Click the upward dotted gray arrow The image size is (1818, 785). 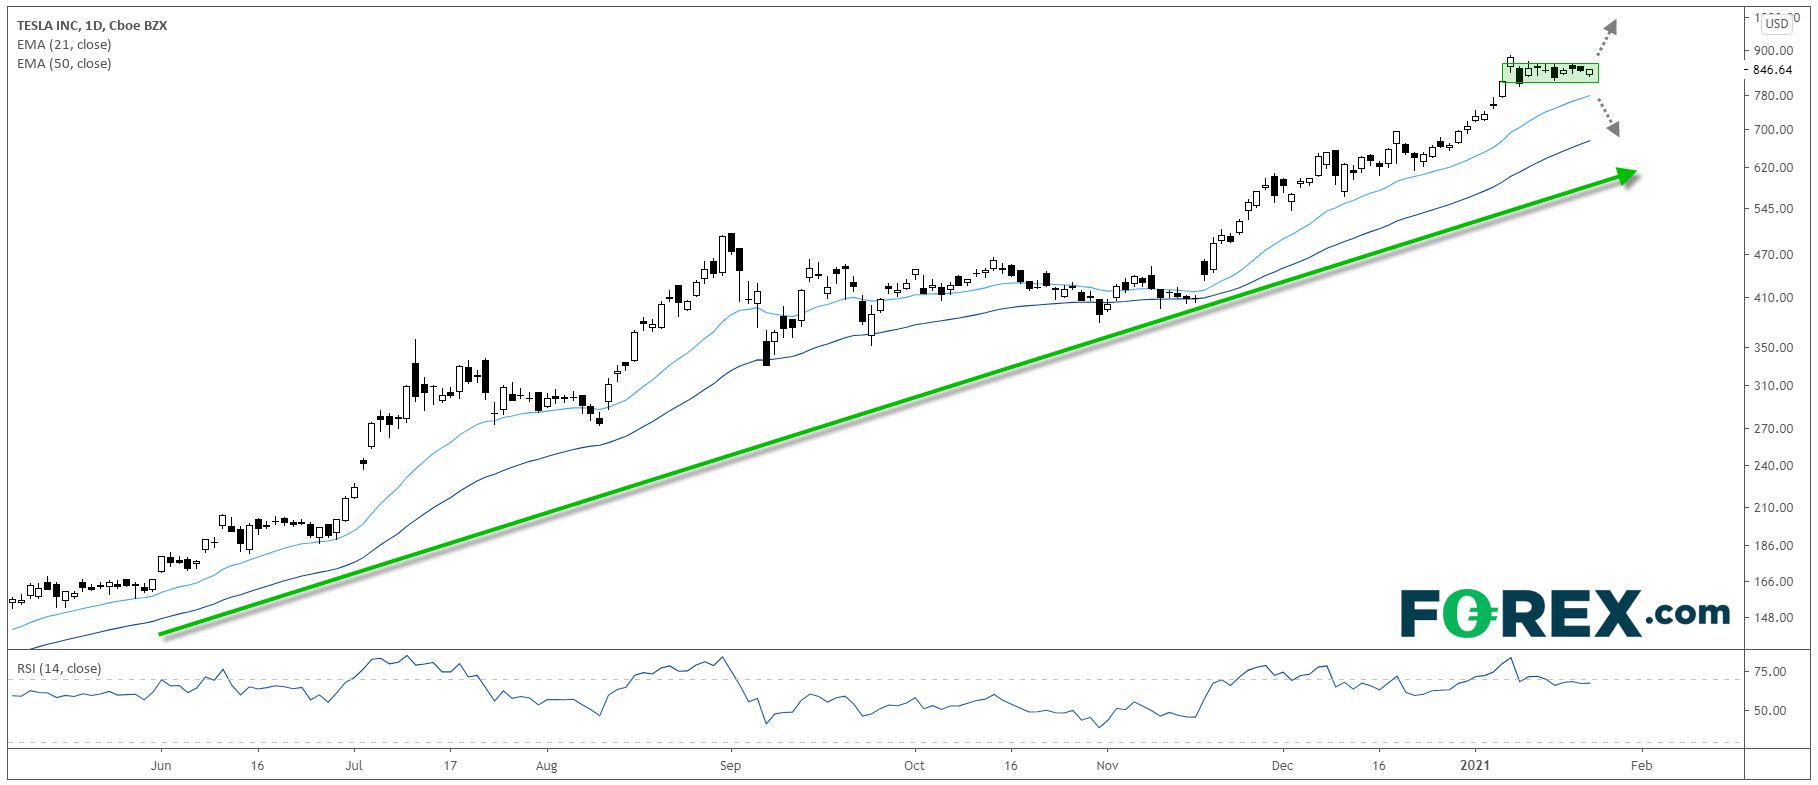[x=1606, y=38]
